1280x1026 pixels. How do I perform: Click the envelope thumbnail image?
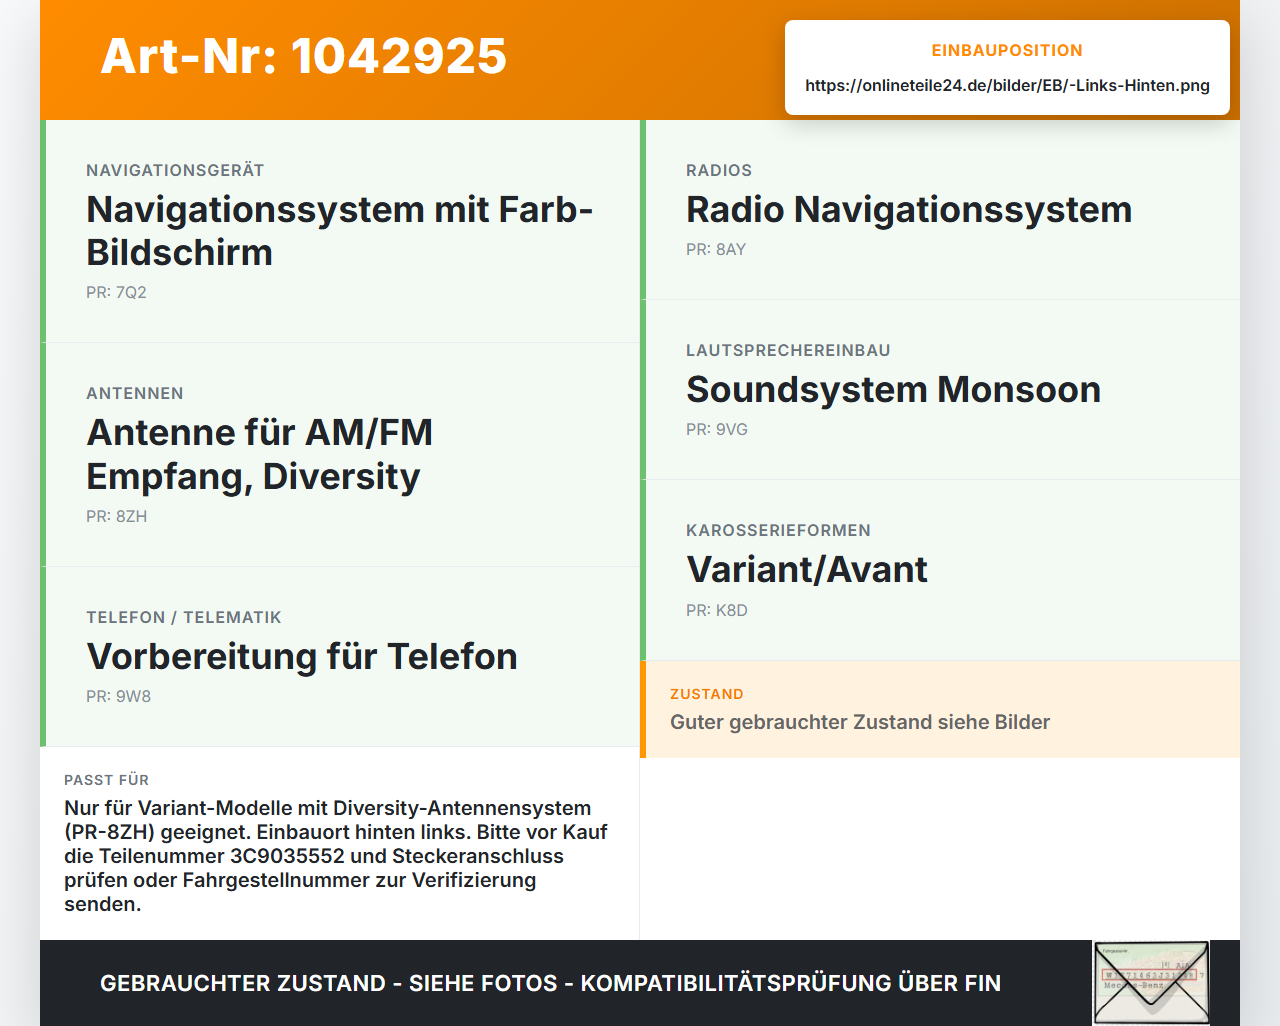[x=1151, y=983]
